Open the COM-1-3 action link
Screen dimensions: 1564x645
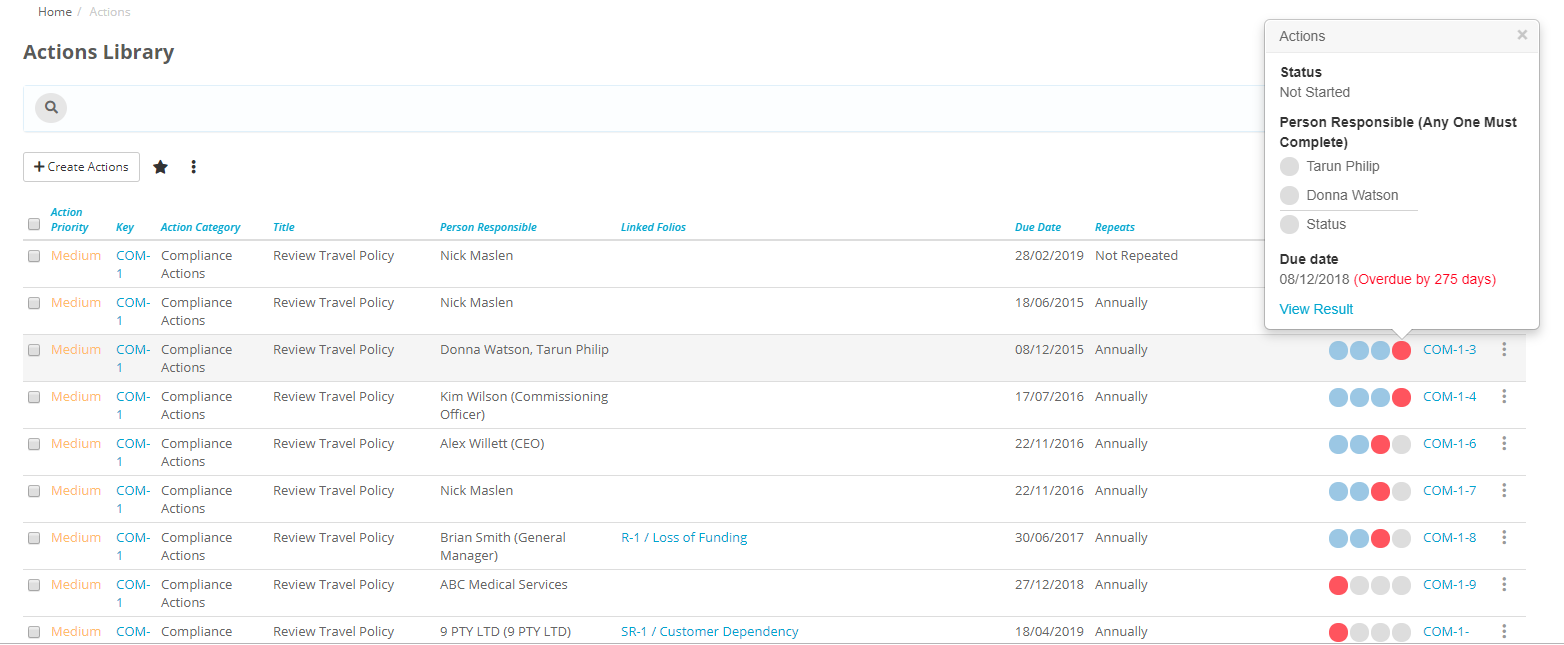pyautogui.click(x=1449, y=349)
